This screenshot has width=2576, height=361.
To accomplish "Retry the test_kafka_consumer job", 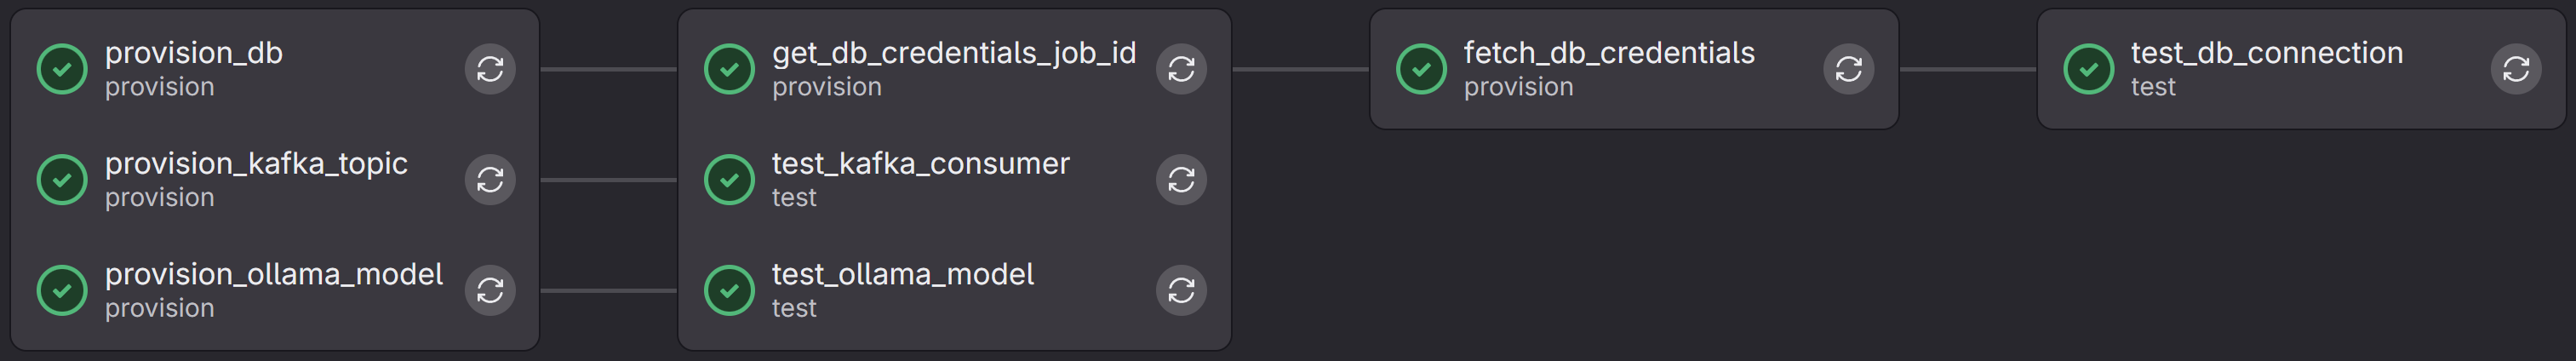I will (1181, 180).
